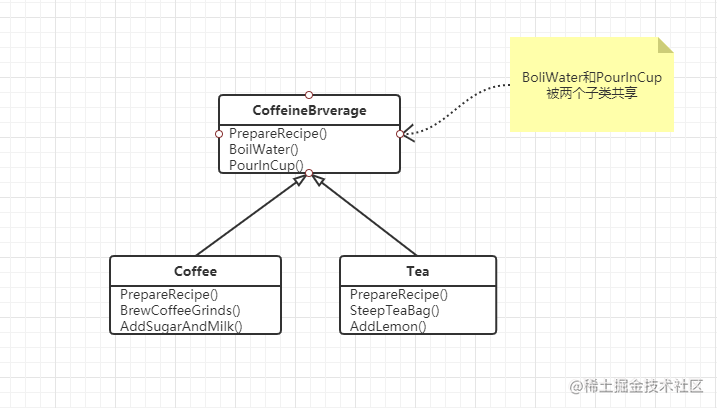Select the yellow sticky note with BoliWater text
This screenshot has width=717, height=408.
[x=592, y=85]
